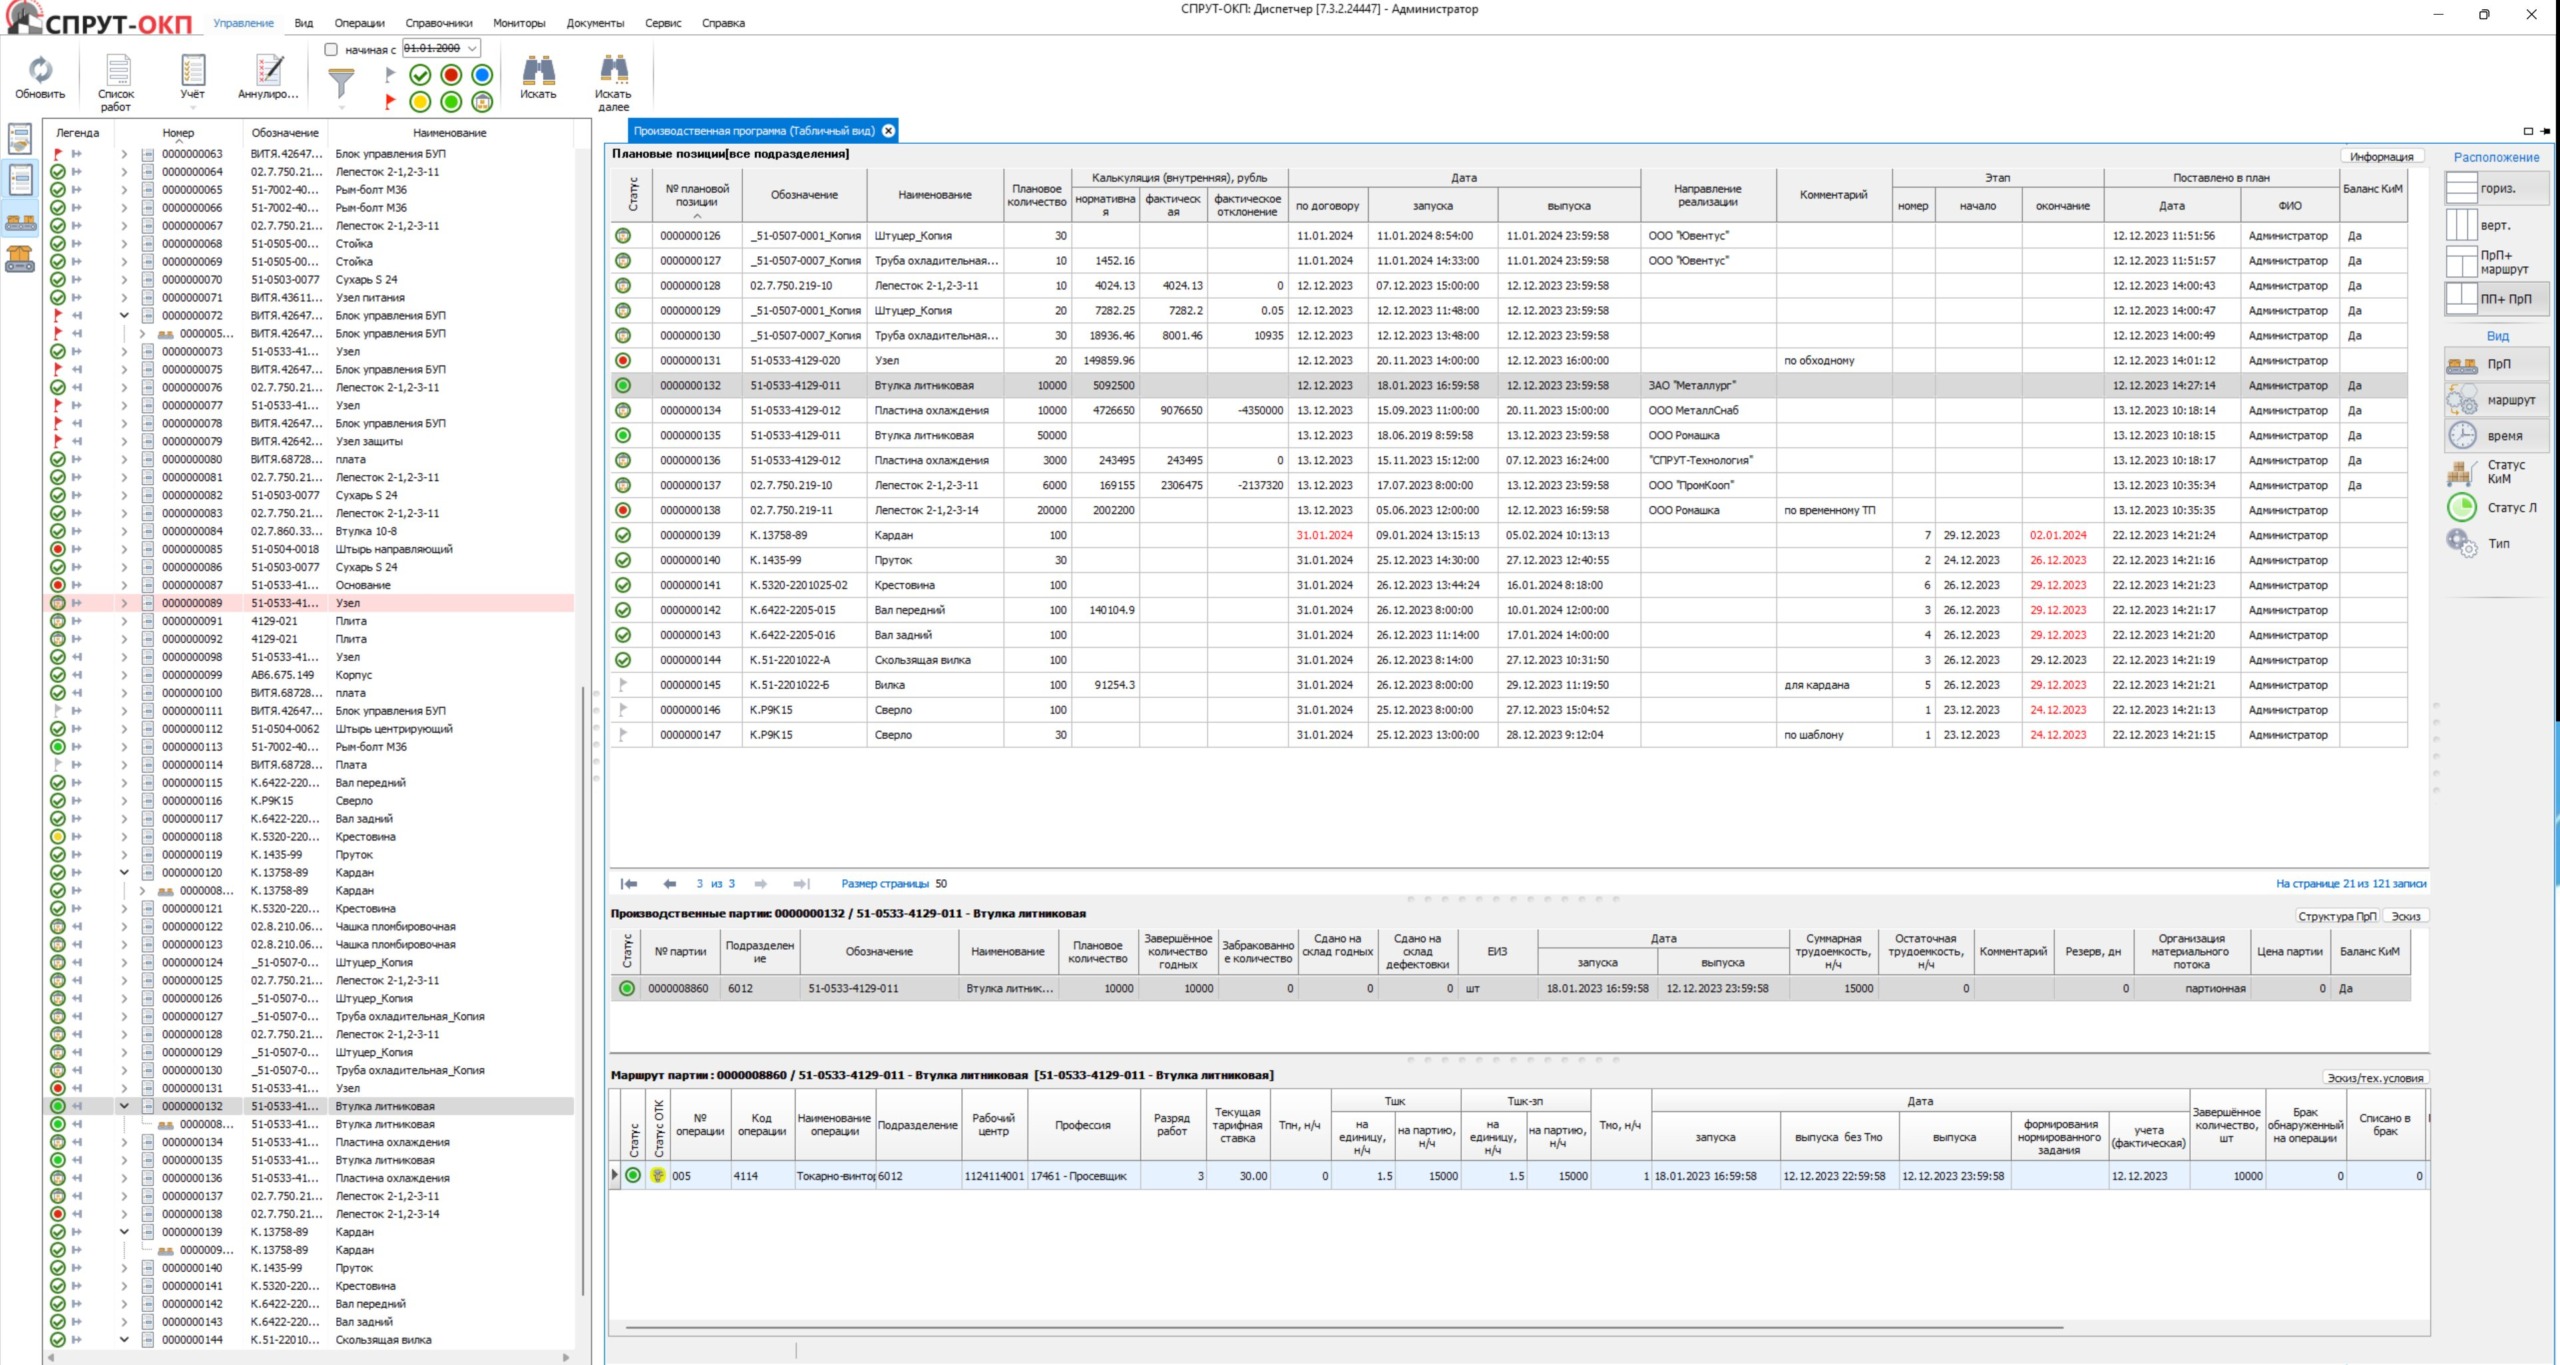Open the Справочники menu
The width and height of the screenshot is (2560, 1365).
pos(438,23)
